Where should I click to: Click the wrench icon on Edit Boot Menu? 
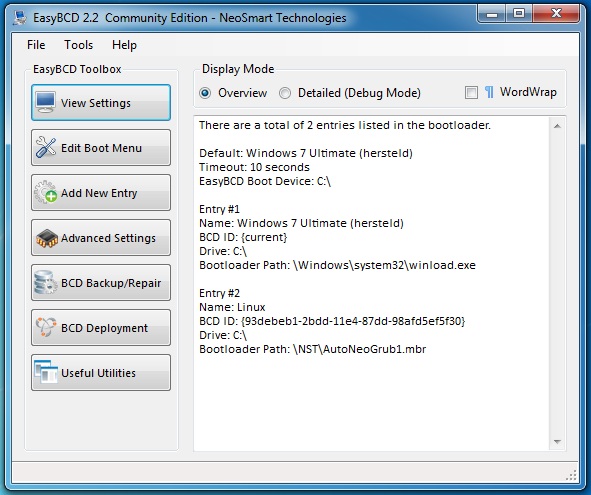(46, 147)
